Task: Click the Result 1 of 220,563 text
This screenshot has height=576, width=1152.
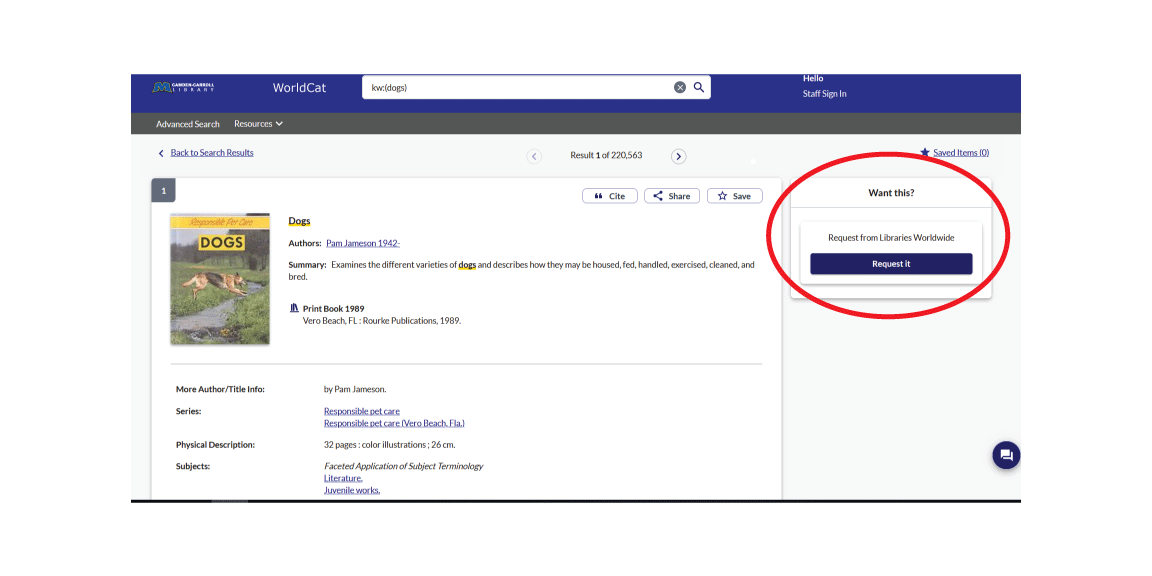Action: (x=606, y=155)
